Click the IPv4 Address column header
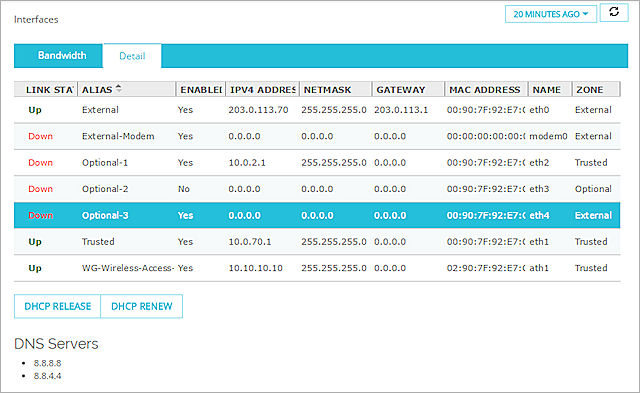640x393 pixels. point(262,89)
